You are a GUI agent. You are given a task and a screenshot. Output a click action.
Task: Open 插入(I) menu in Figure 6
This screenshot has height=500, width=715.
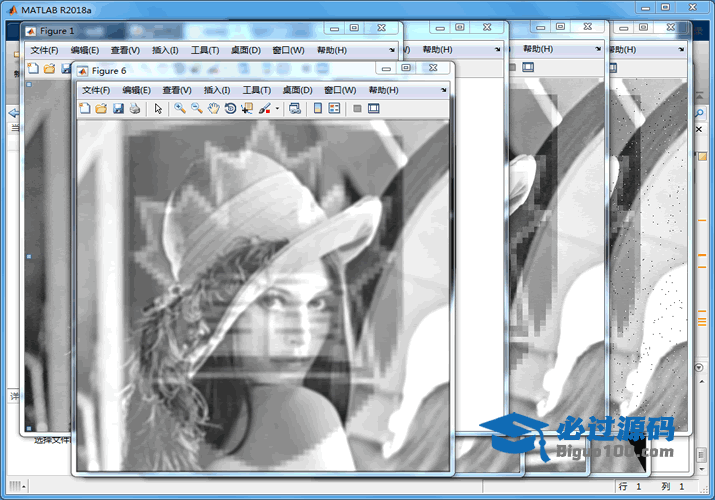point(217,90)
